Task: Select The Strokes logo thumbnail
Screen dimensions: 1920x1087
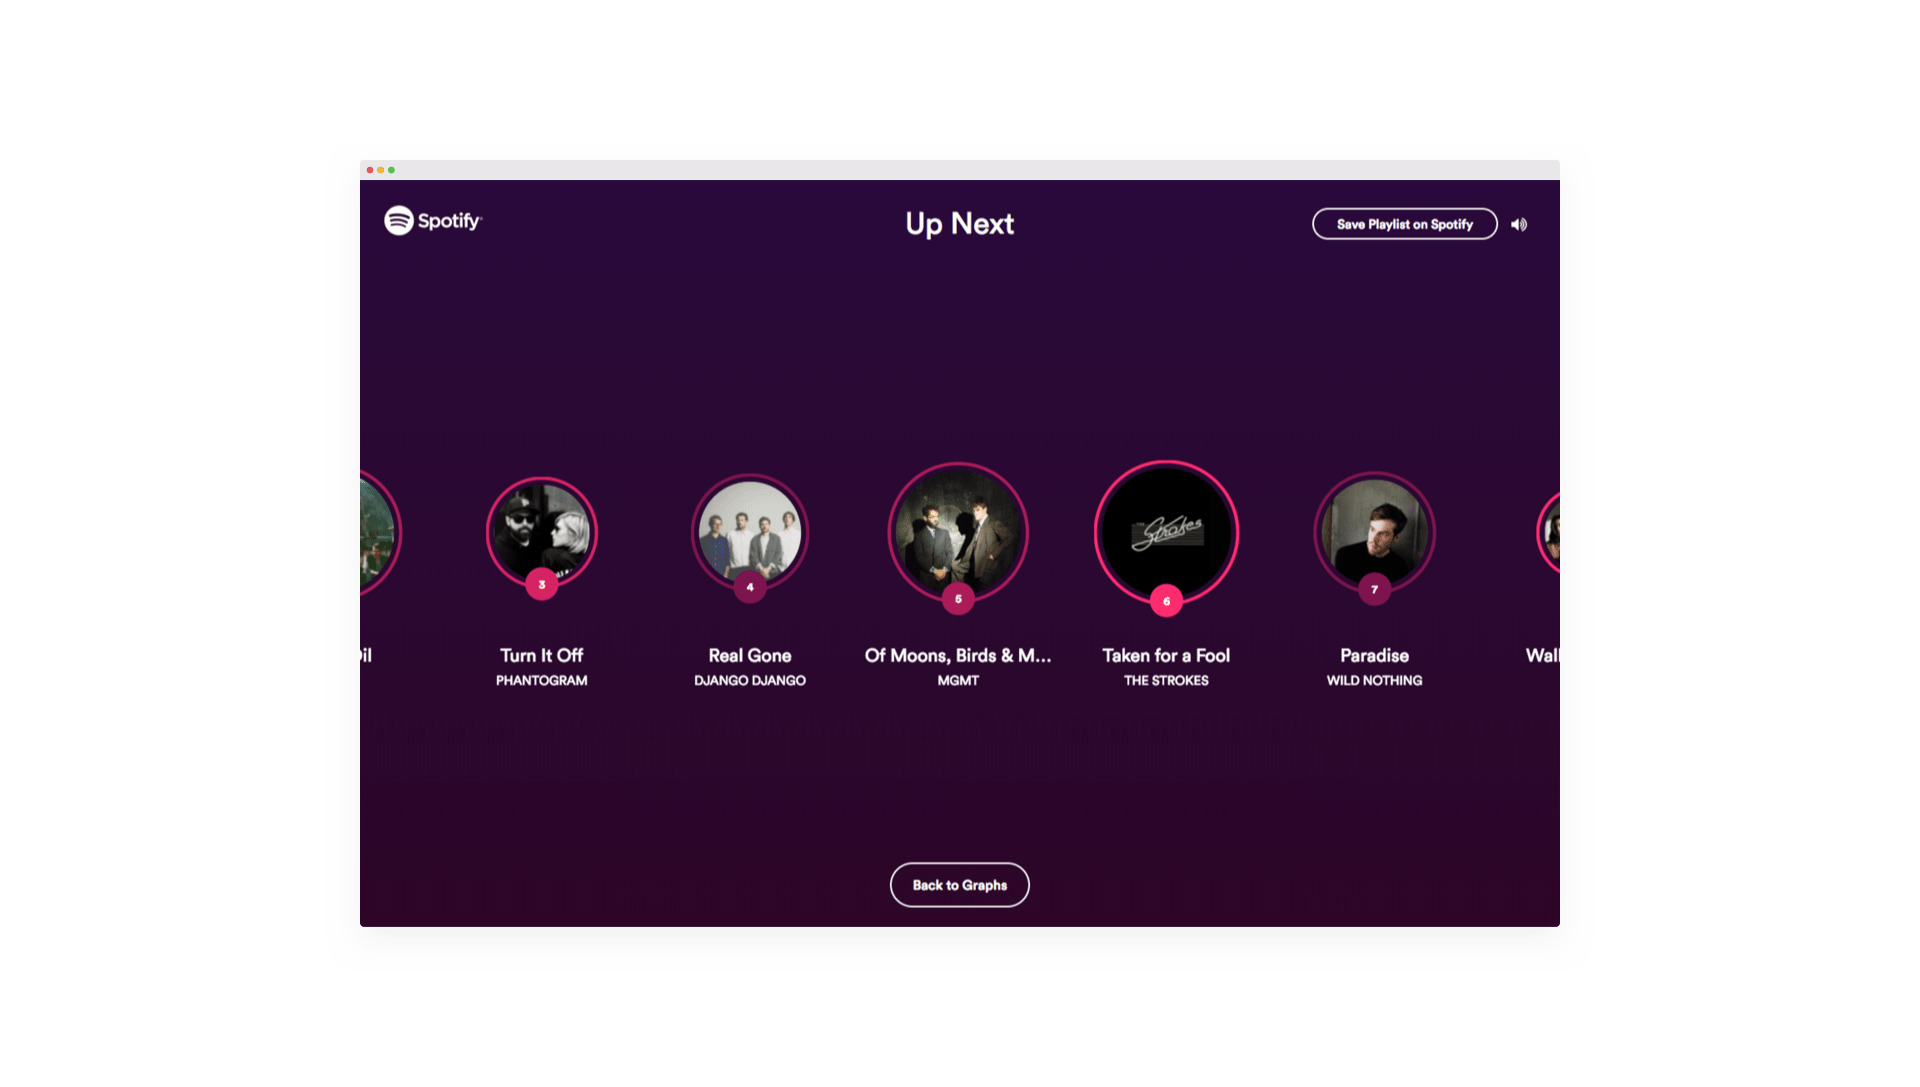Action: (x=1166, y=531)
